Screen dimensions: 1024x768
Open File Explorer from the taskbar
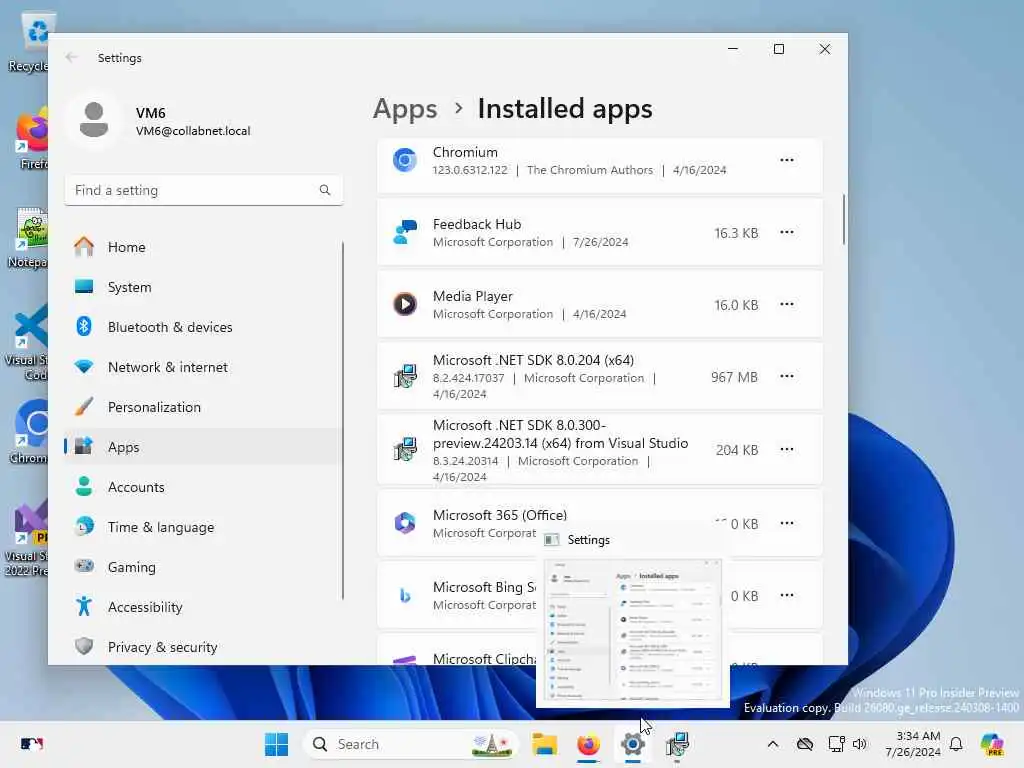coord(544,744)
